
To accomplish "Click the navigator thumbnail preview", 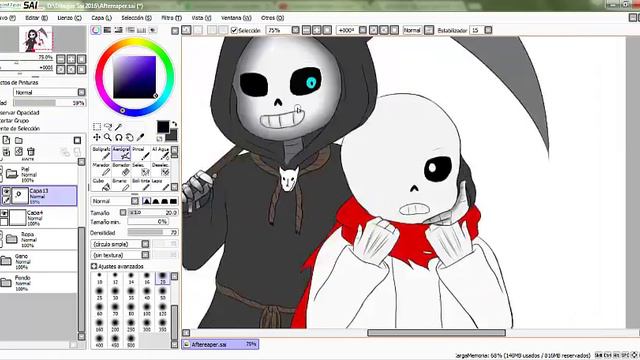I will click(36, 40).
